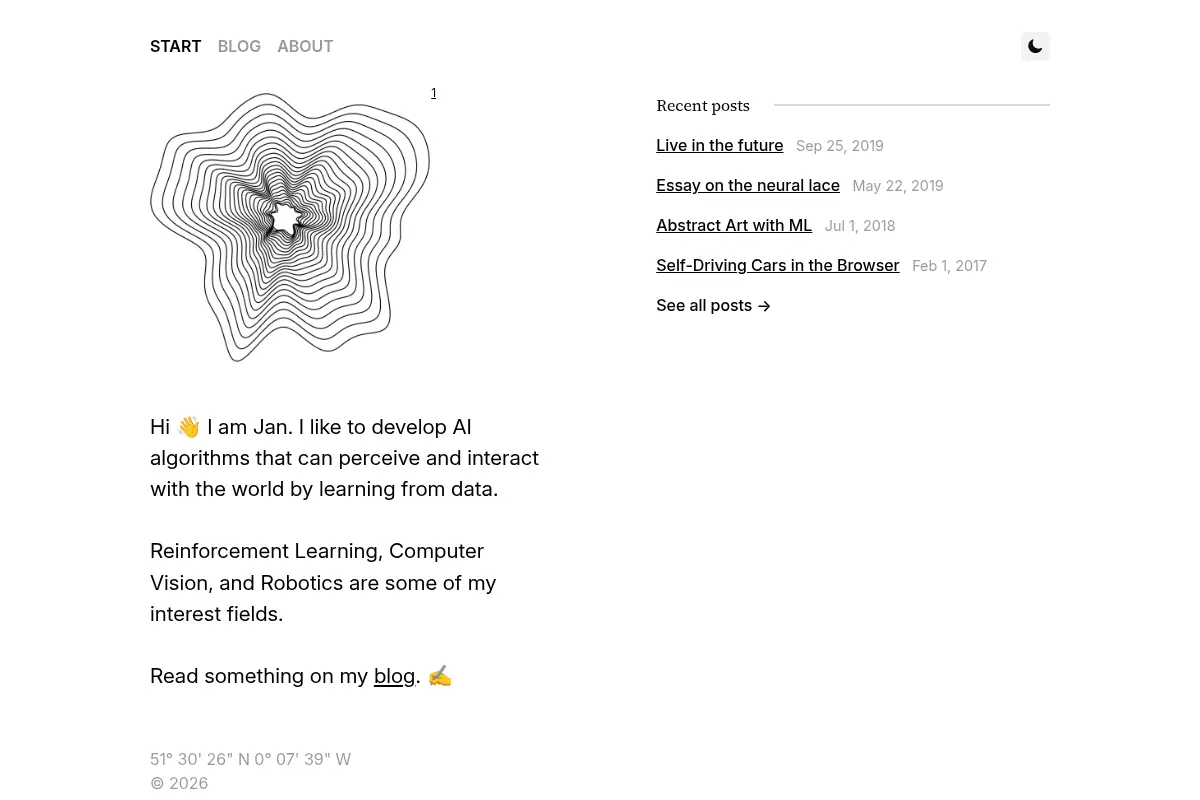1200x800 pixels.
Task: Click the abstract contour line artwork
Action: click(290, 227)
